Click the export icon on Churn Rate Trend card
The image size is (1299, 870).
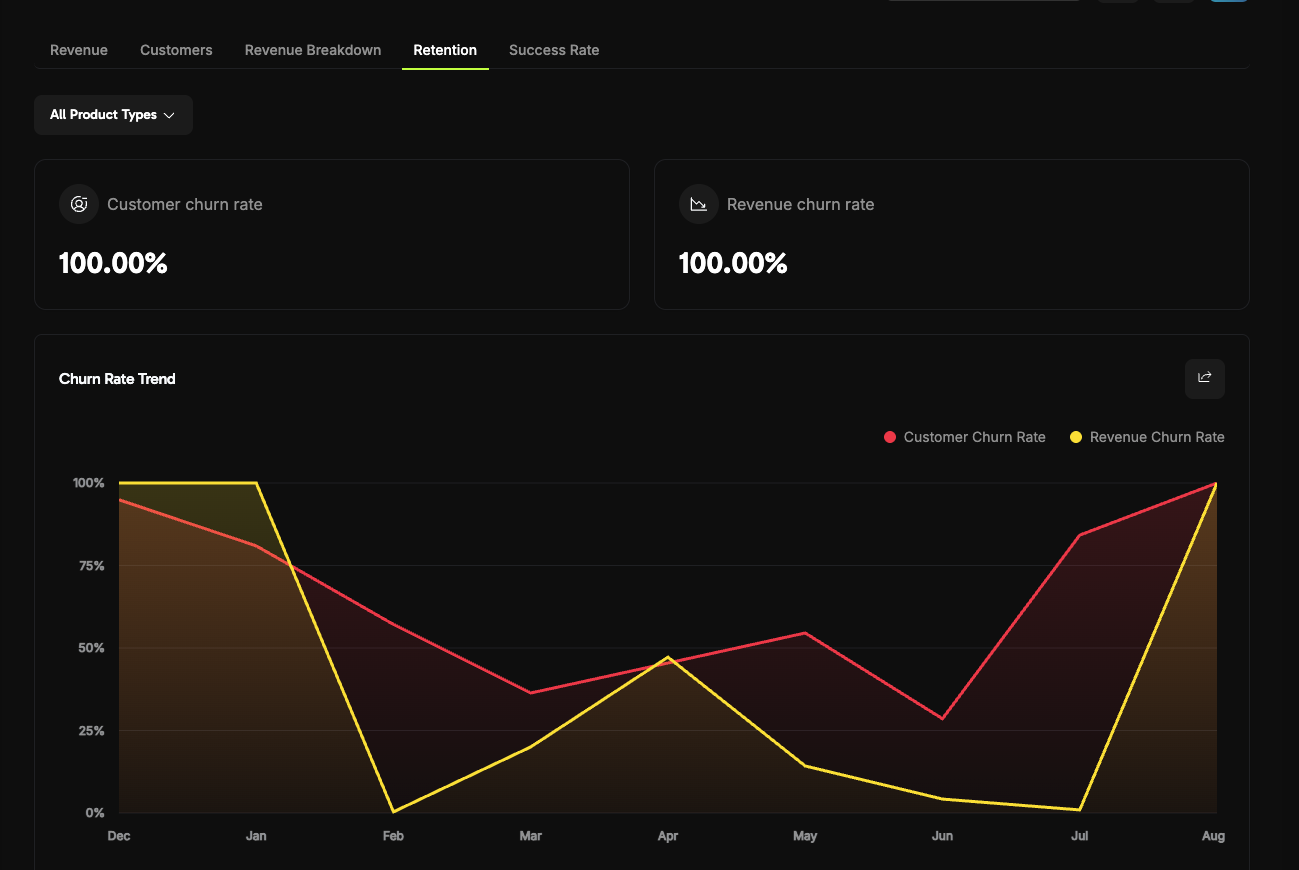[x=1204, y=378]
